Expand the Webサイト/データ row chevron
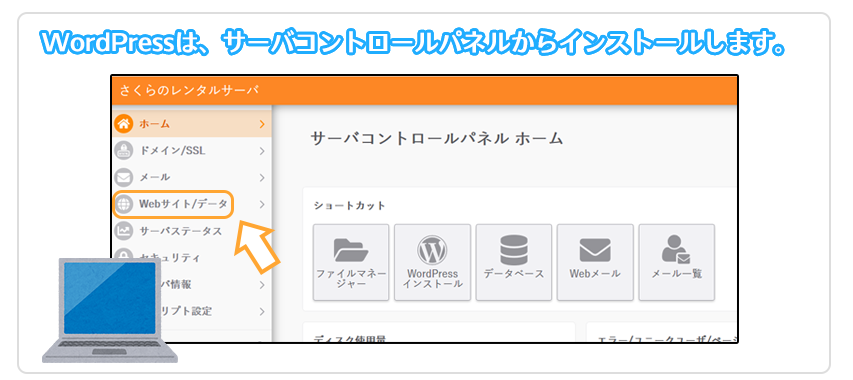The height and width of the screenshot is (380, 853). (262, 204)
